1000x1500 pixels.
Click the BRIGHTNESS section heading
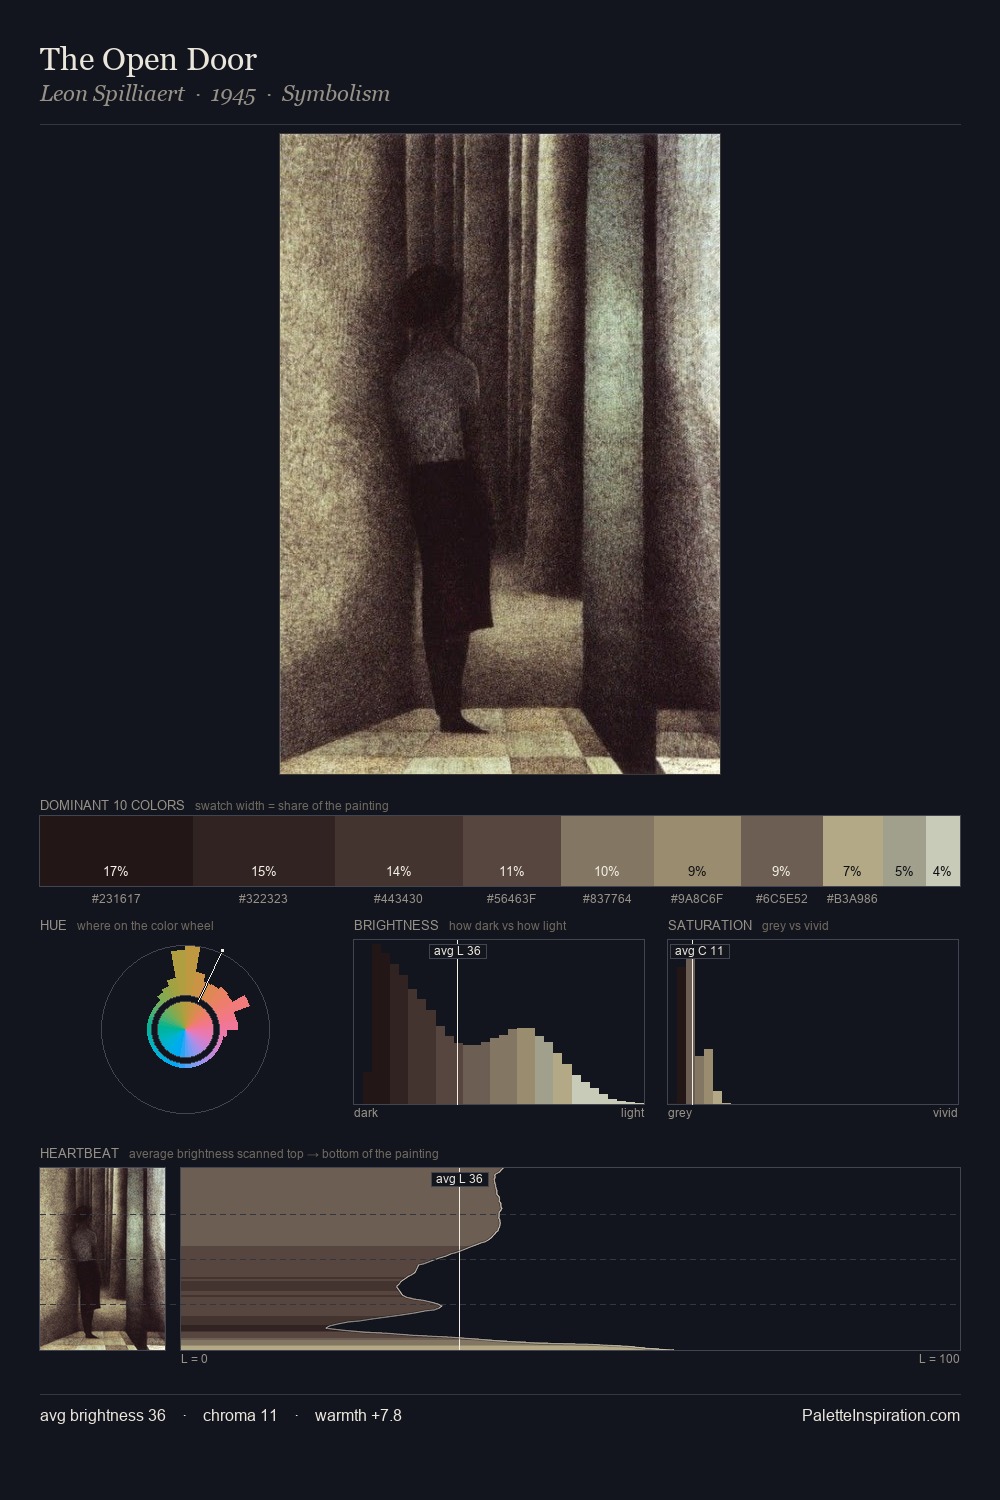(x=396, y=925)
